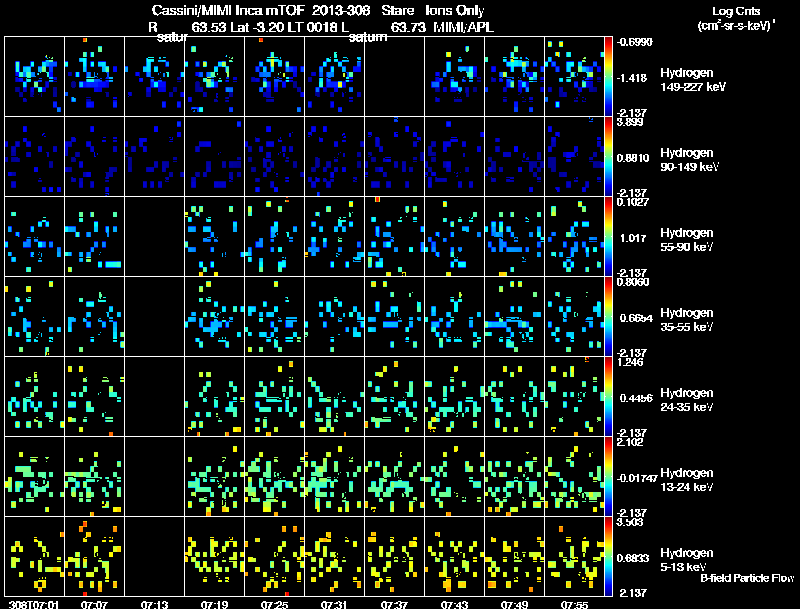Click the 07:49 time axis label
This screenshot has width=800, height=609.
pos(514,604)
